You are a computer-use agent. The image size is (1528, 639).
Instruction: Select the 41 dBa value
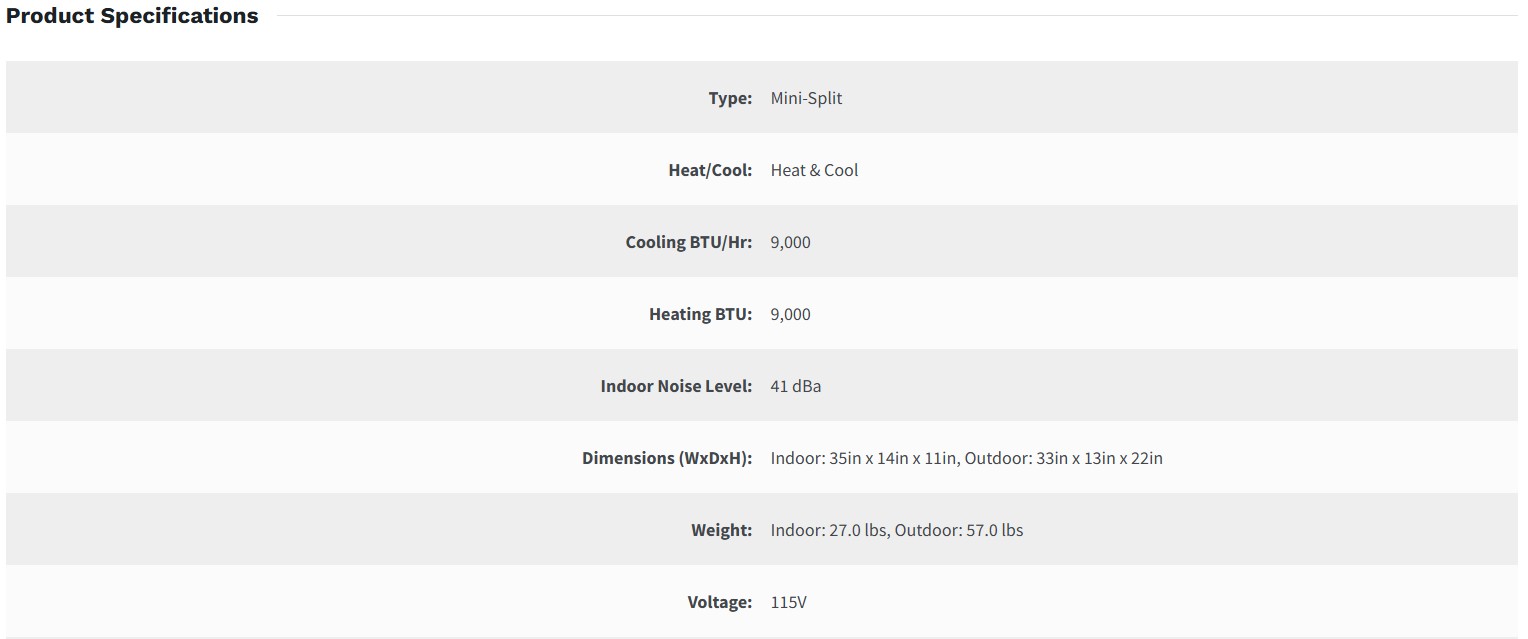point(796,386)
